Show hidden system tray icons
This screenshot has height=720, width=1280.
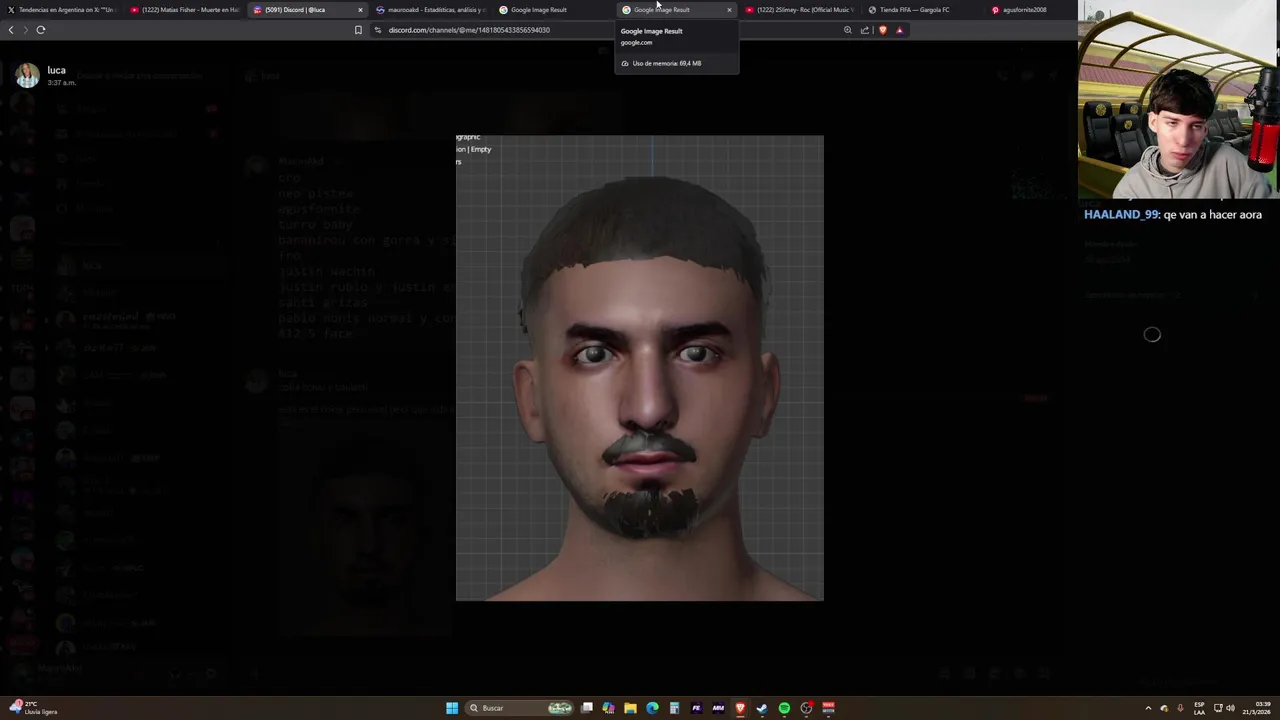click(x=1148, y=708)
